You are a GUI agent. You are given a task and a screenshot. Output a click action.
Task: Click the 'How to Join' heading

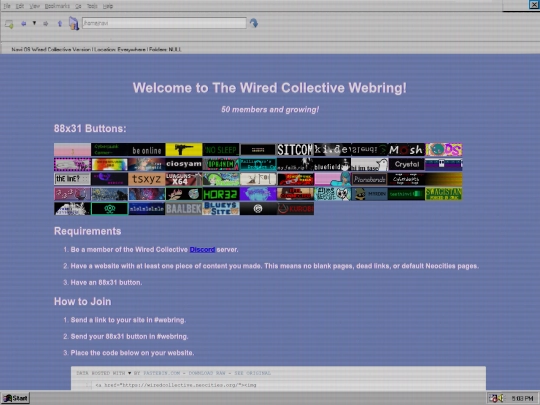[x=83, y=302]
